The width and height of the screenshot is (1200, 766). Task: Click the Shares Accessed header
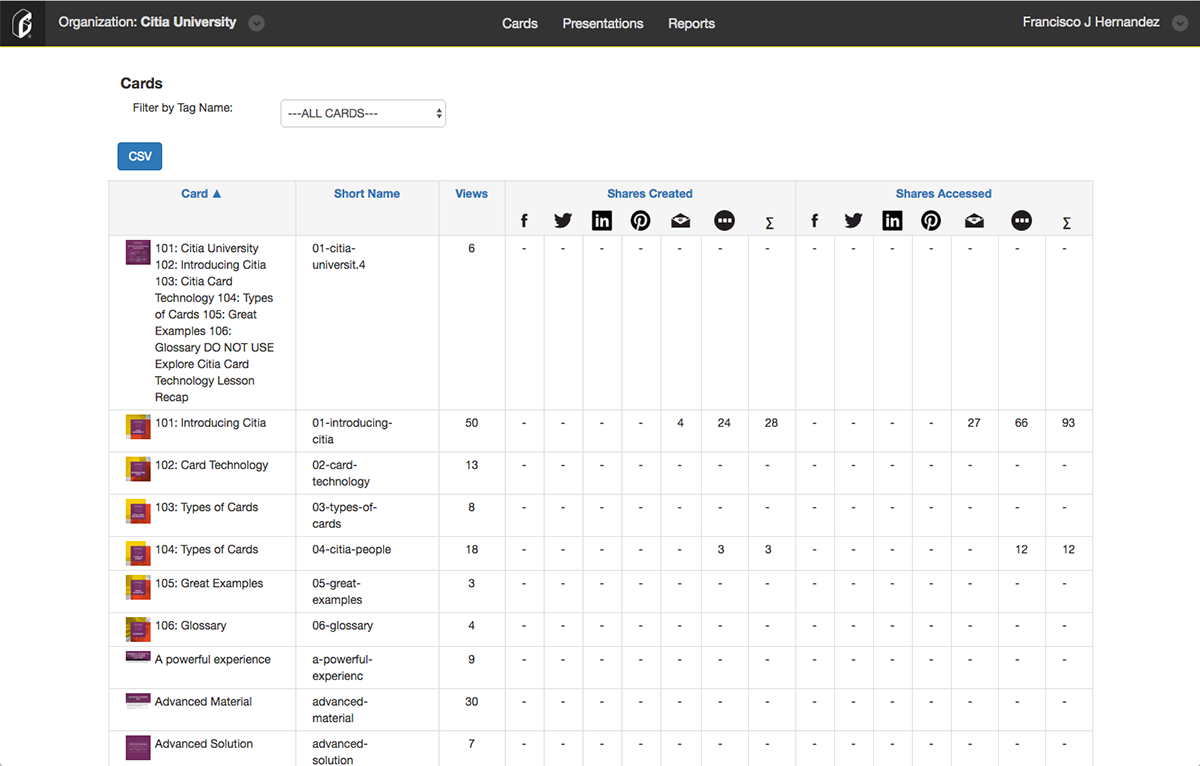[x=944, y=194]
